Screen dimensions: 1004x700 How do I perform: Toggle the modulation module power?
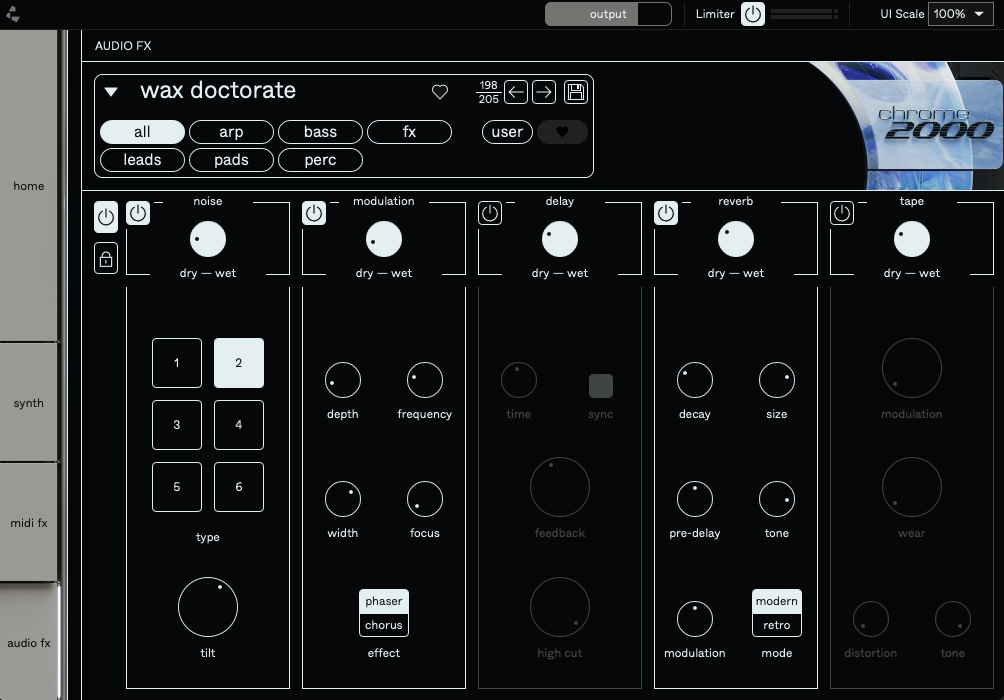coord(314,213)
